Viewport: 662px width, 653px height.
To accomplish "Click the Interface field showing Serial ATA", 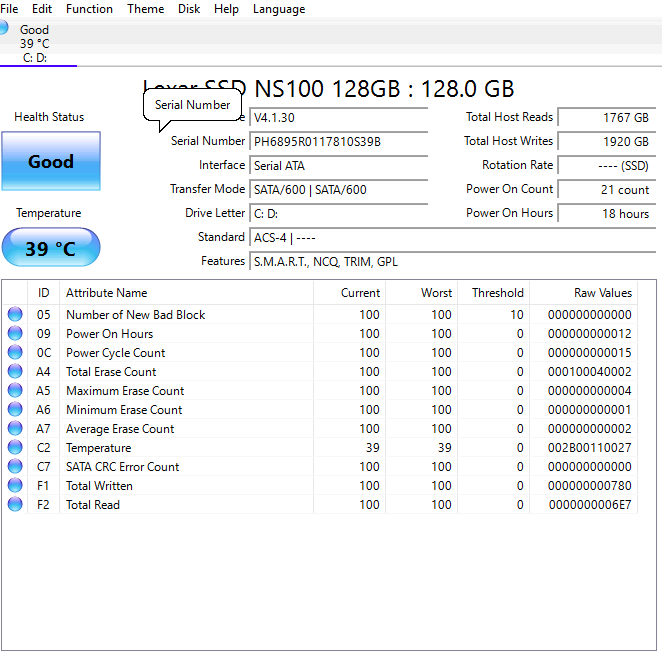I will pyautogui.click(x=339, y=165).
